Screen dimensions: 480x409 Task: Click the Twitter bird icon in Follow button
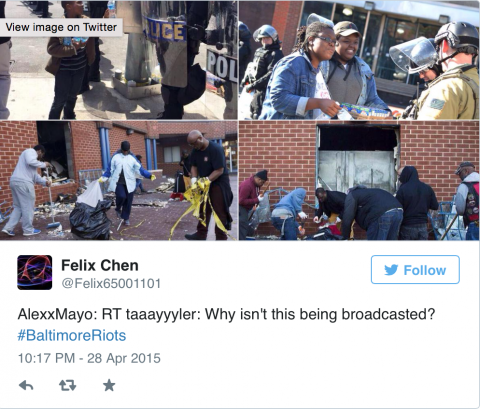click(x=391, y=270)
